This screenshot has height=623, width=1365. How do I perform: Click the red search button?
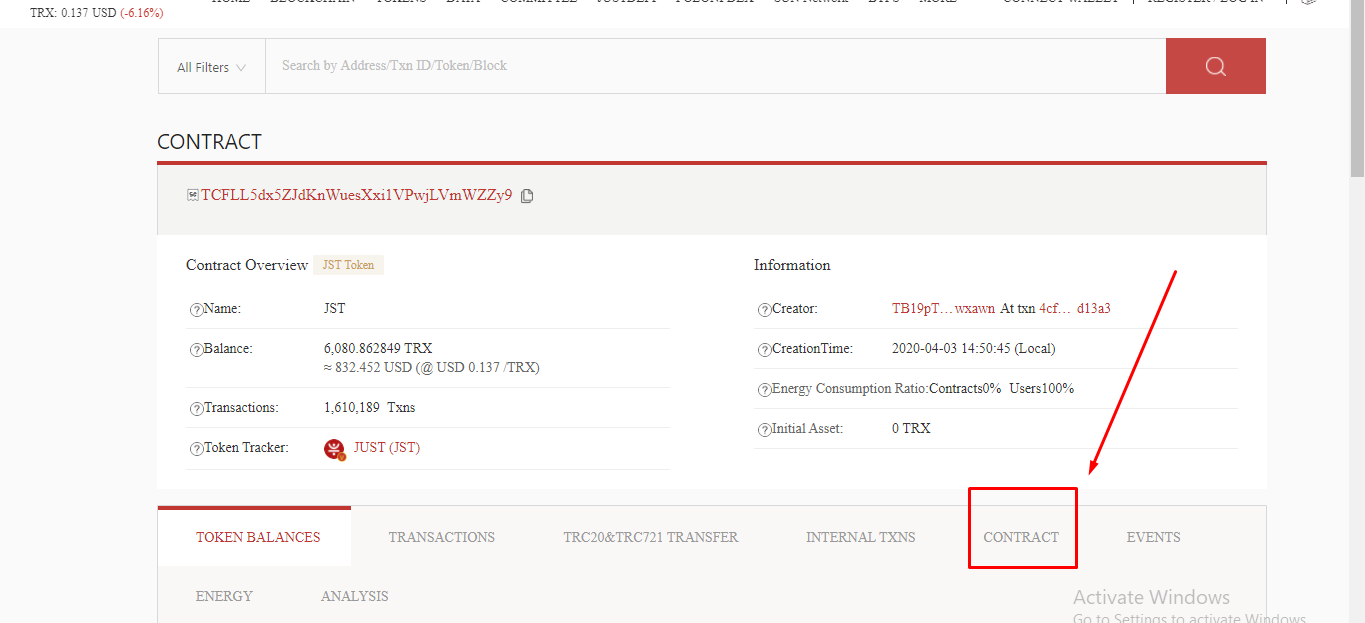pos(1215,66)
